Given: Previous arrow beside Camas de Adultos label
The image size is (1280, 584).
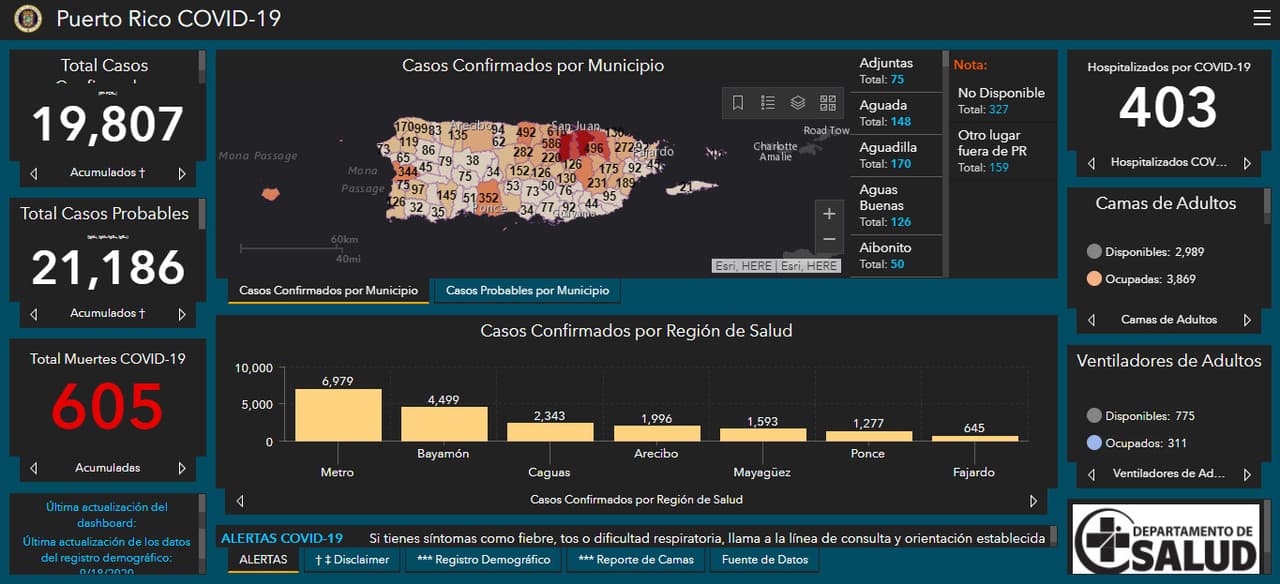Looking at the screenshot, I should [1091, 320].
